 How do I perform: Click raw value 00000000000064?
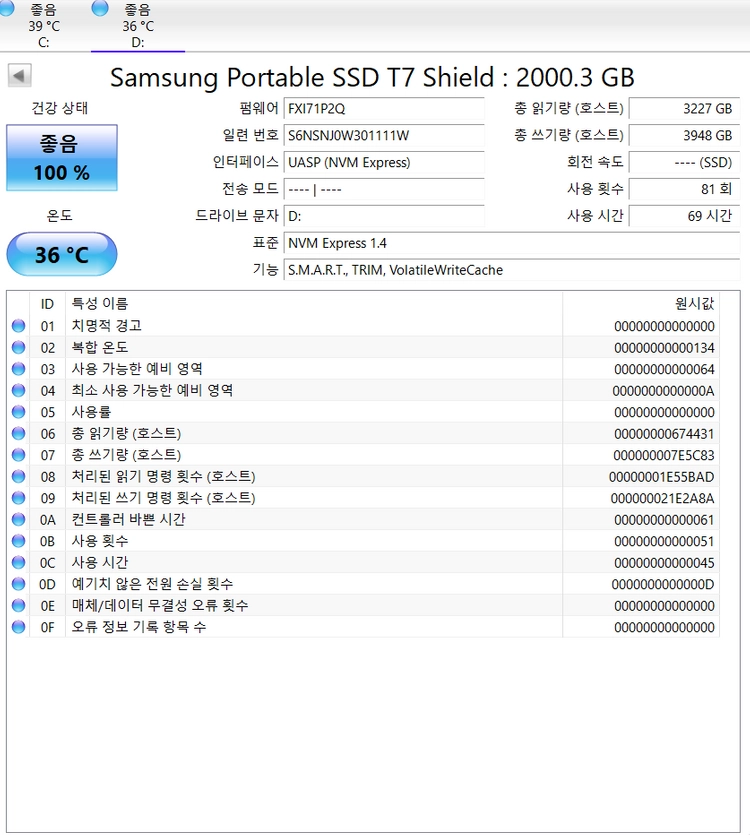tap(664, 369)
